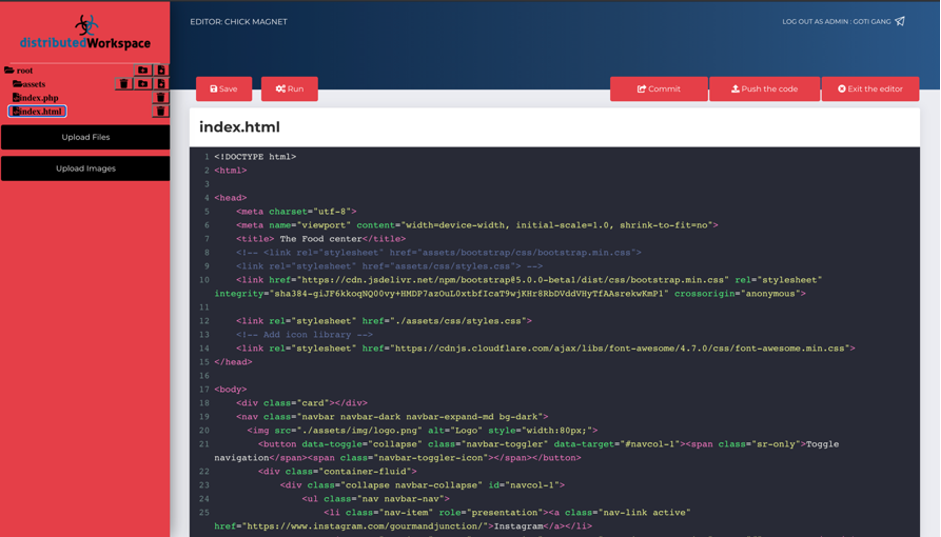941x537 pixels.
Task: Click the new file icon beside root
Action: 161,70
